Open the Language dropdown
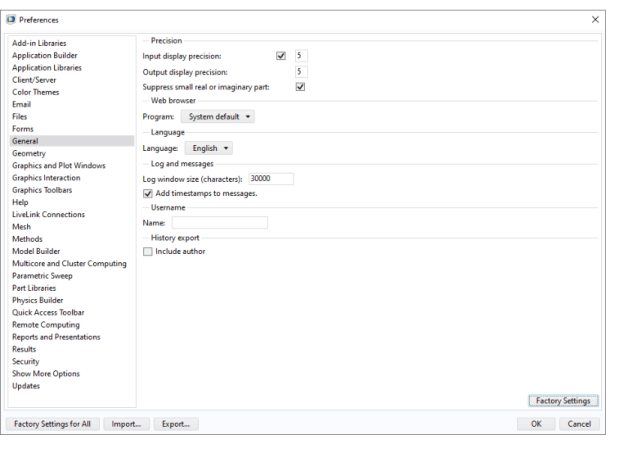This screenshot has height=465, width=623. [209, 148]
